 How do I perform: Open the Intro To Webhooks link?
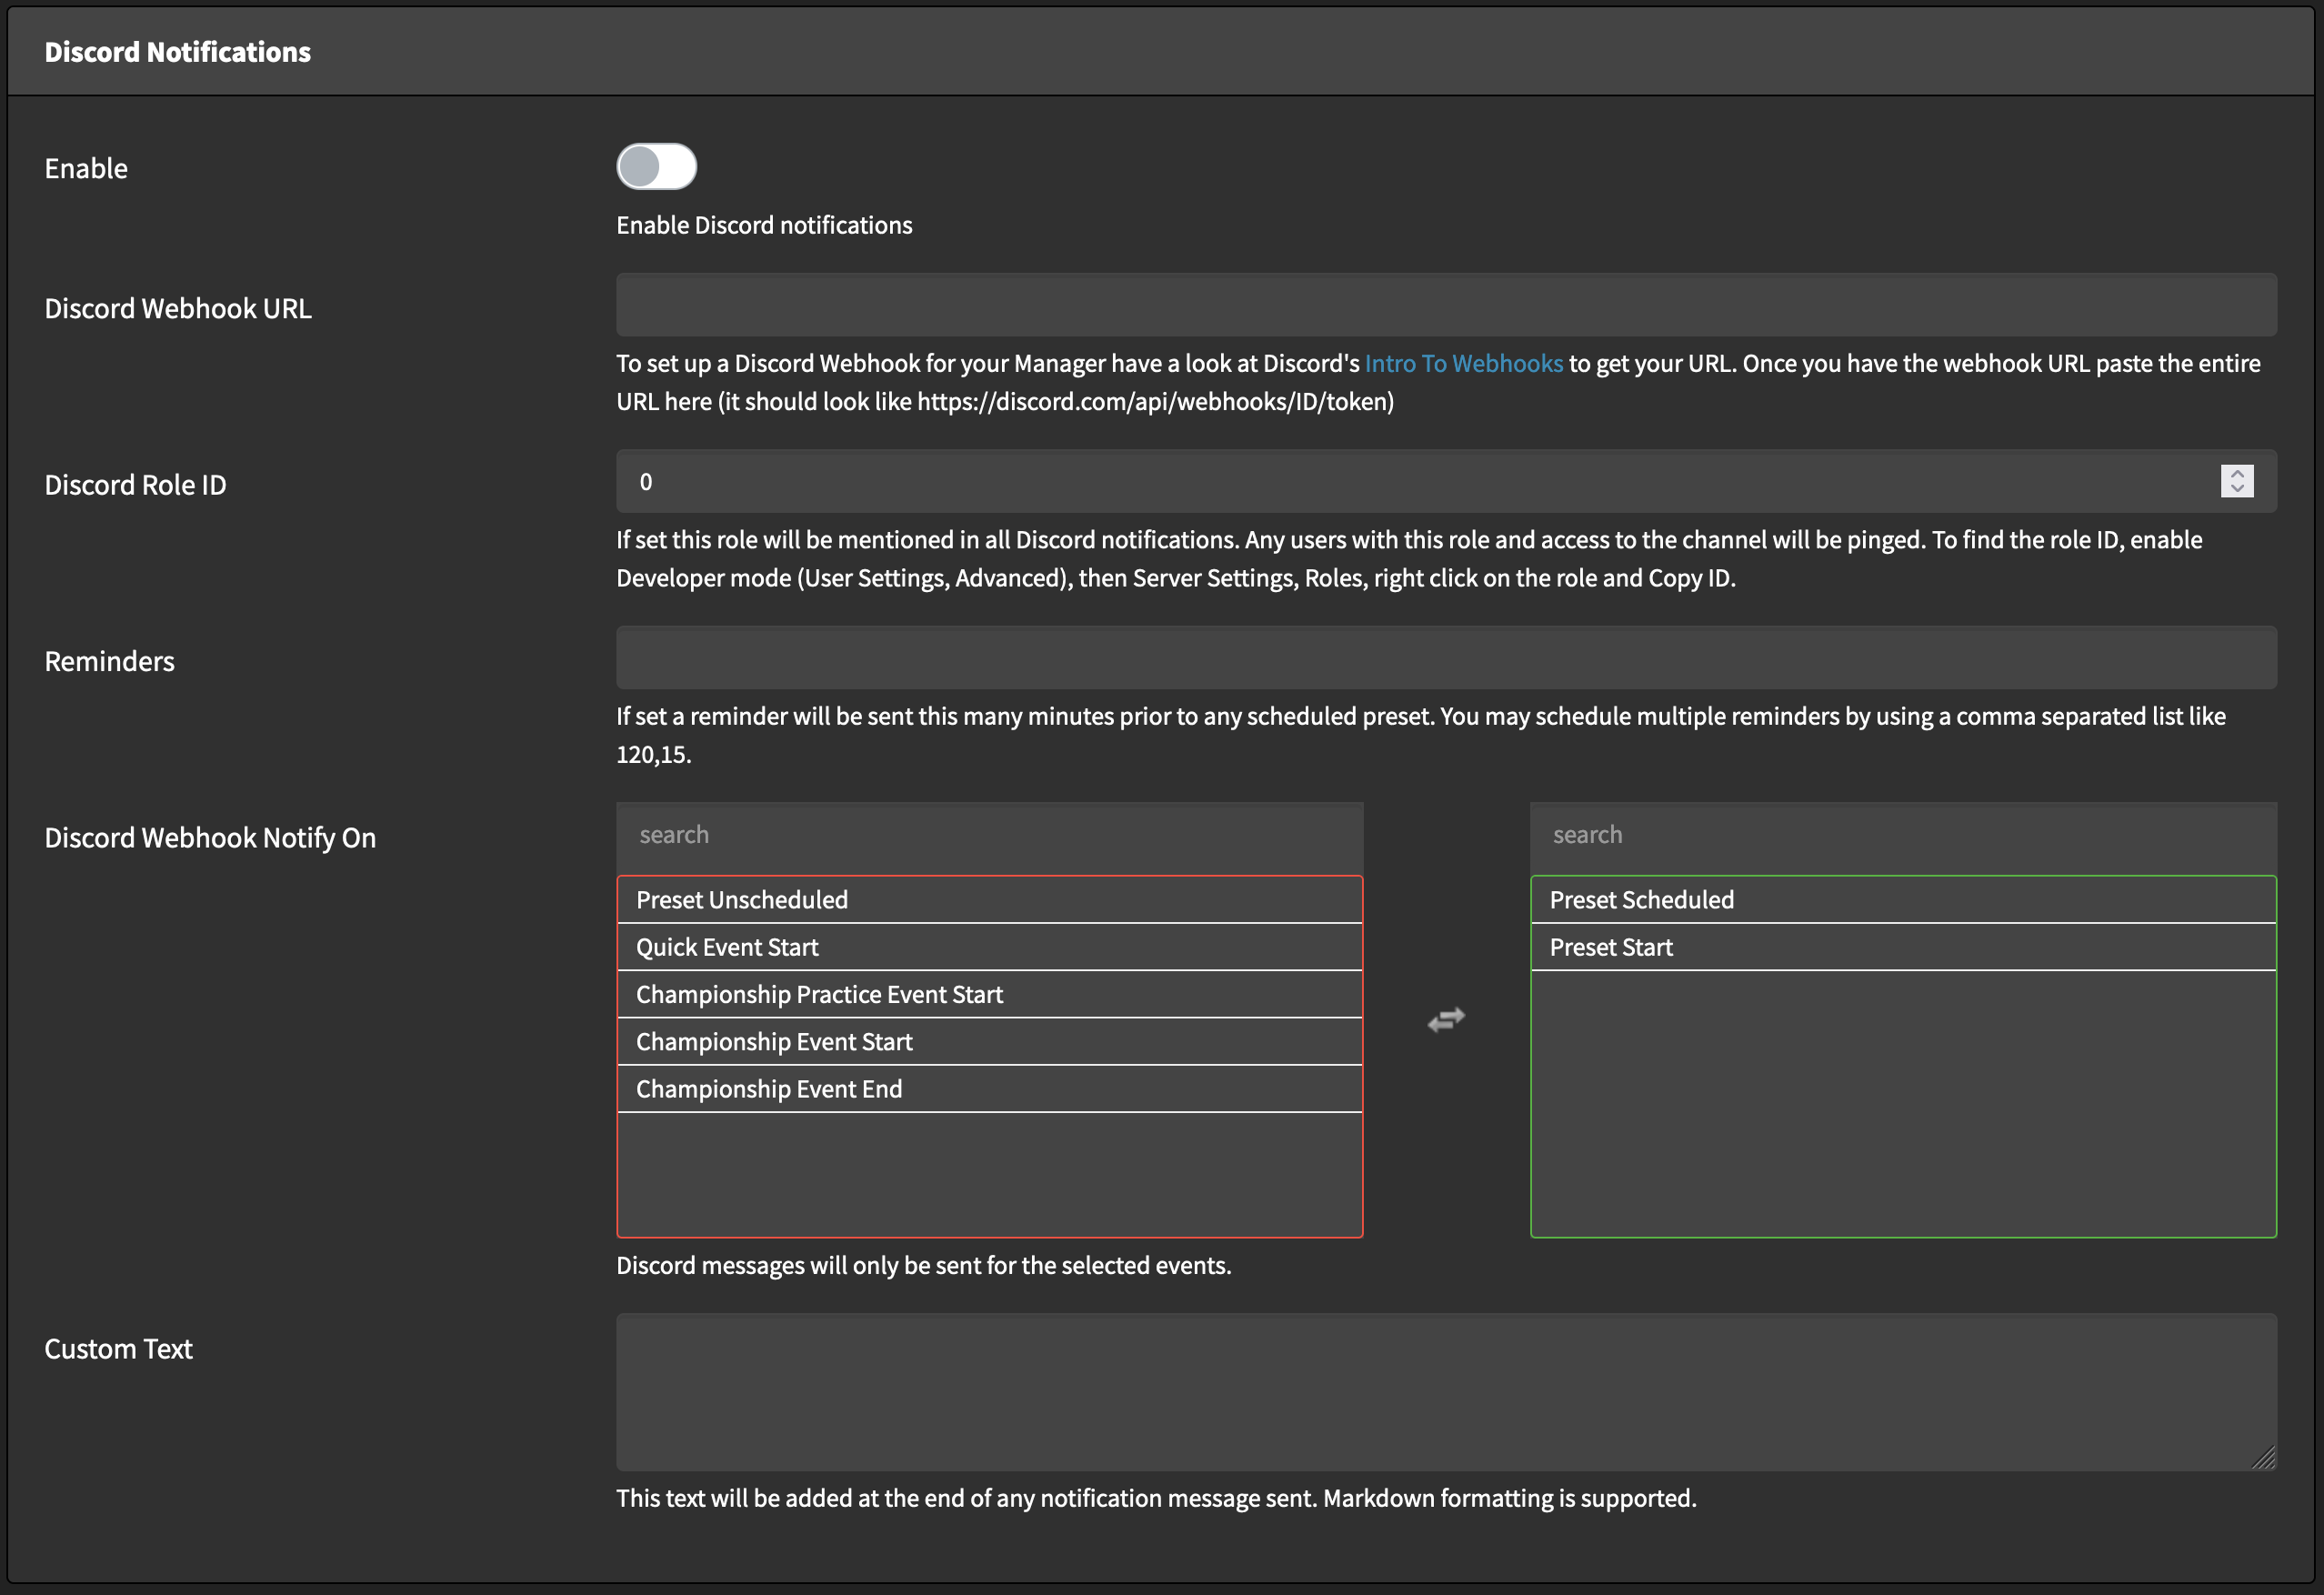pyautogui.click(x=1463, y=363)
